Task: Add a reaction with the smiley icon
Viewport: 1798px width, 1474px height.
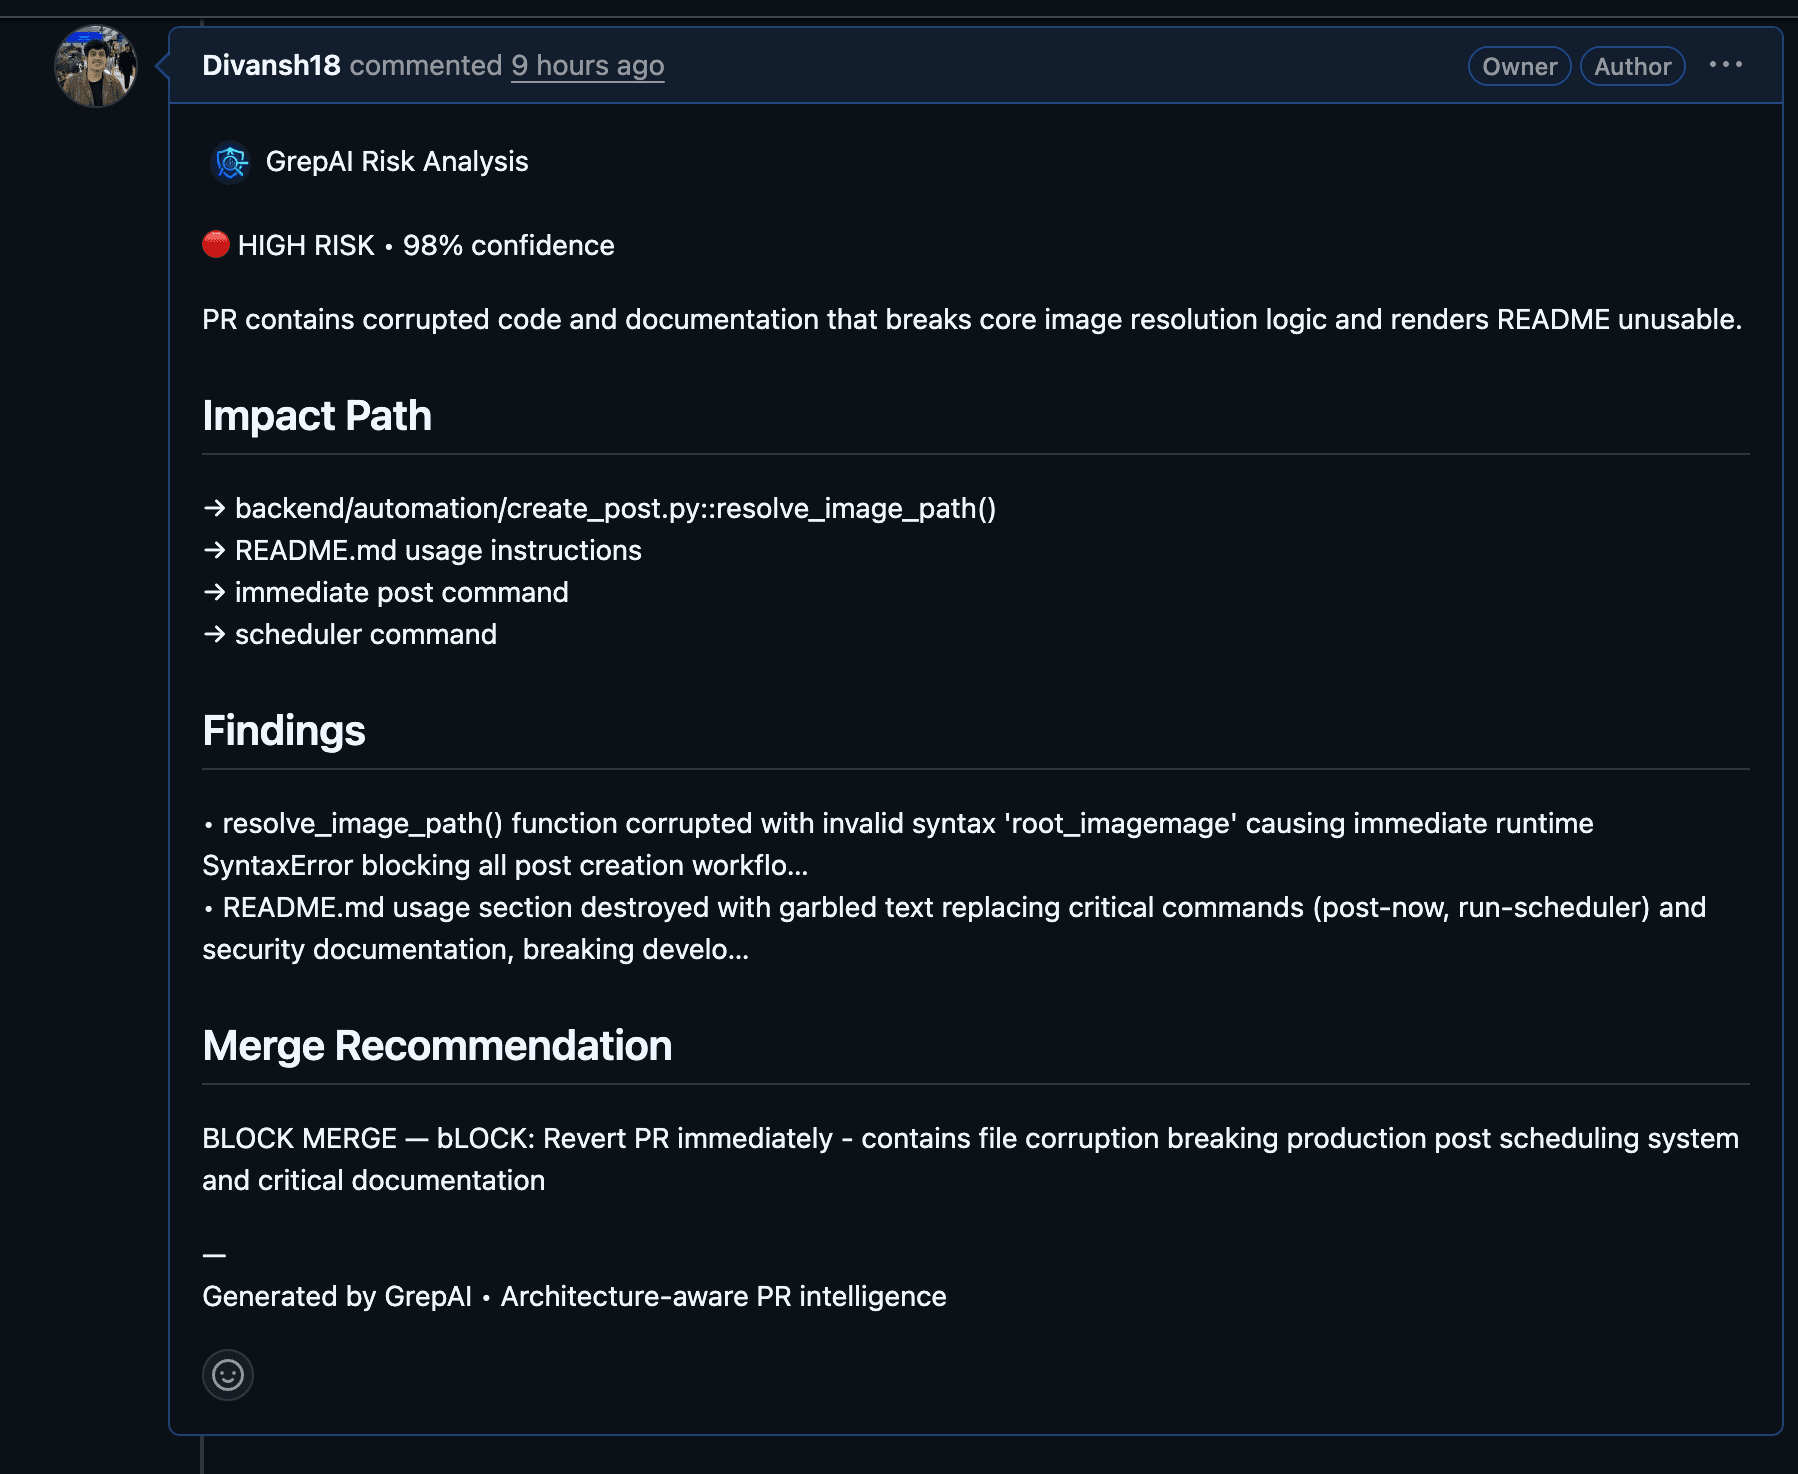Action: [228, 1375]
